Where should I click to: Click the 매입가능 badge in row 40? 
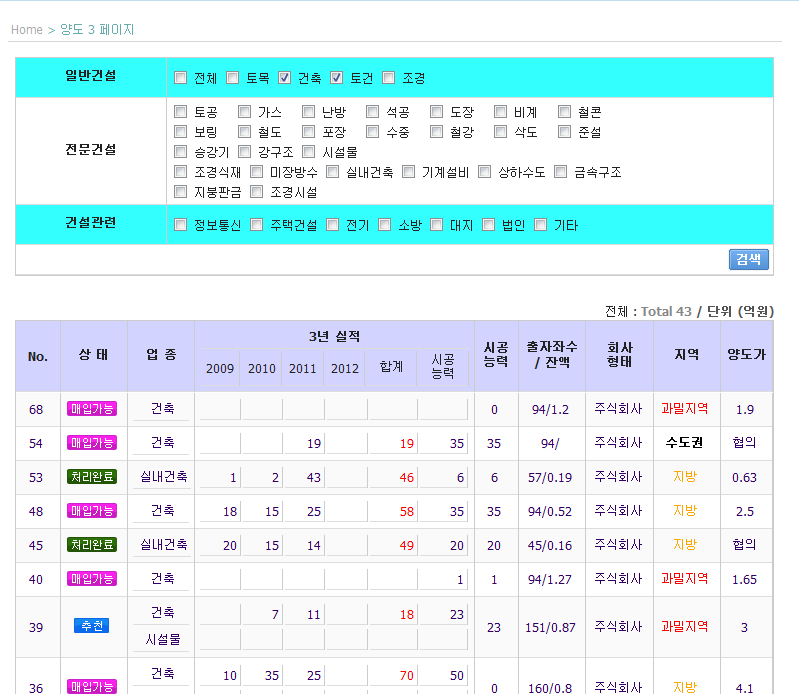coord(92,579)
